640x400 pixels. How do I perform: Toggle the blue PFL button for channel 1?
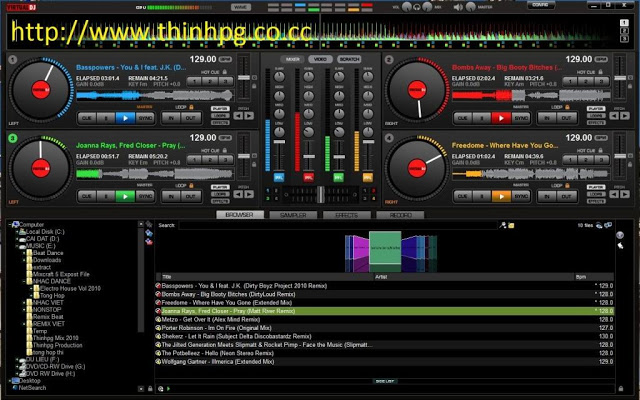[x=279, y=178]
